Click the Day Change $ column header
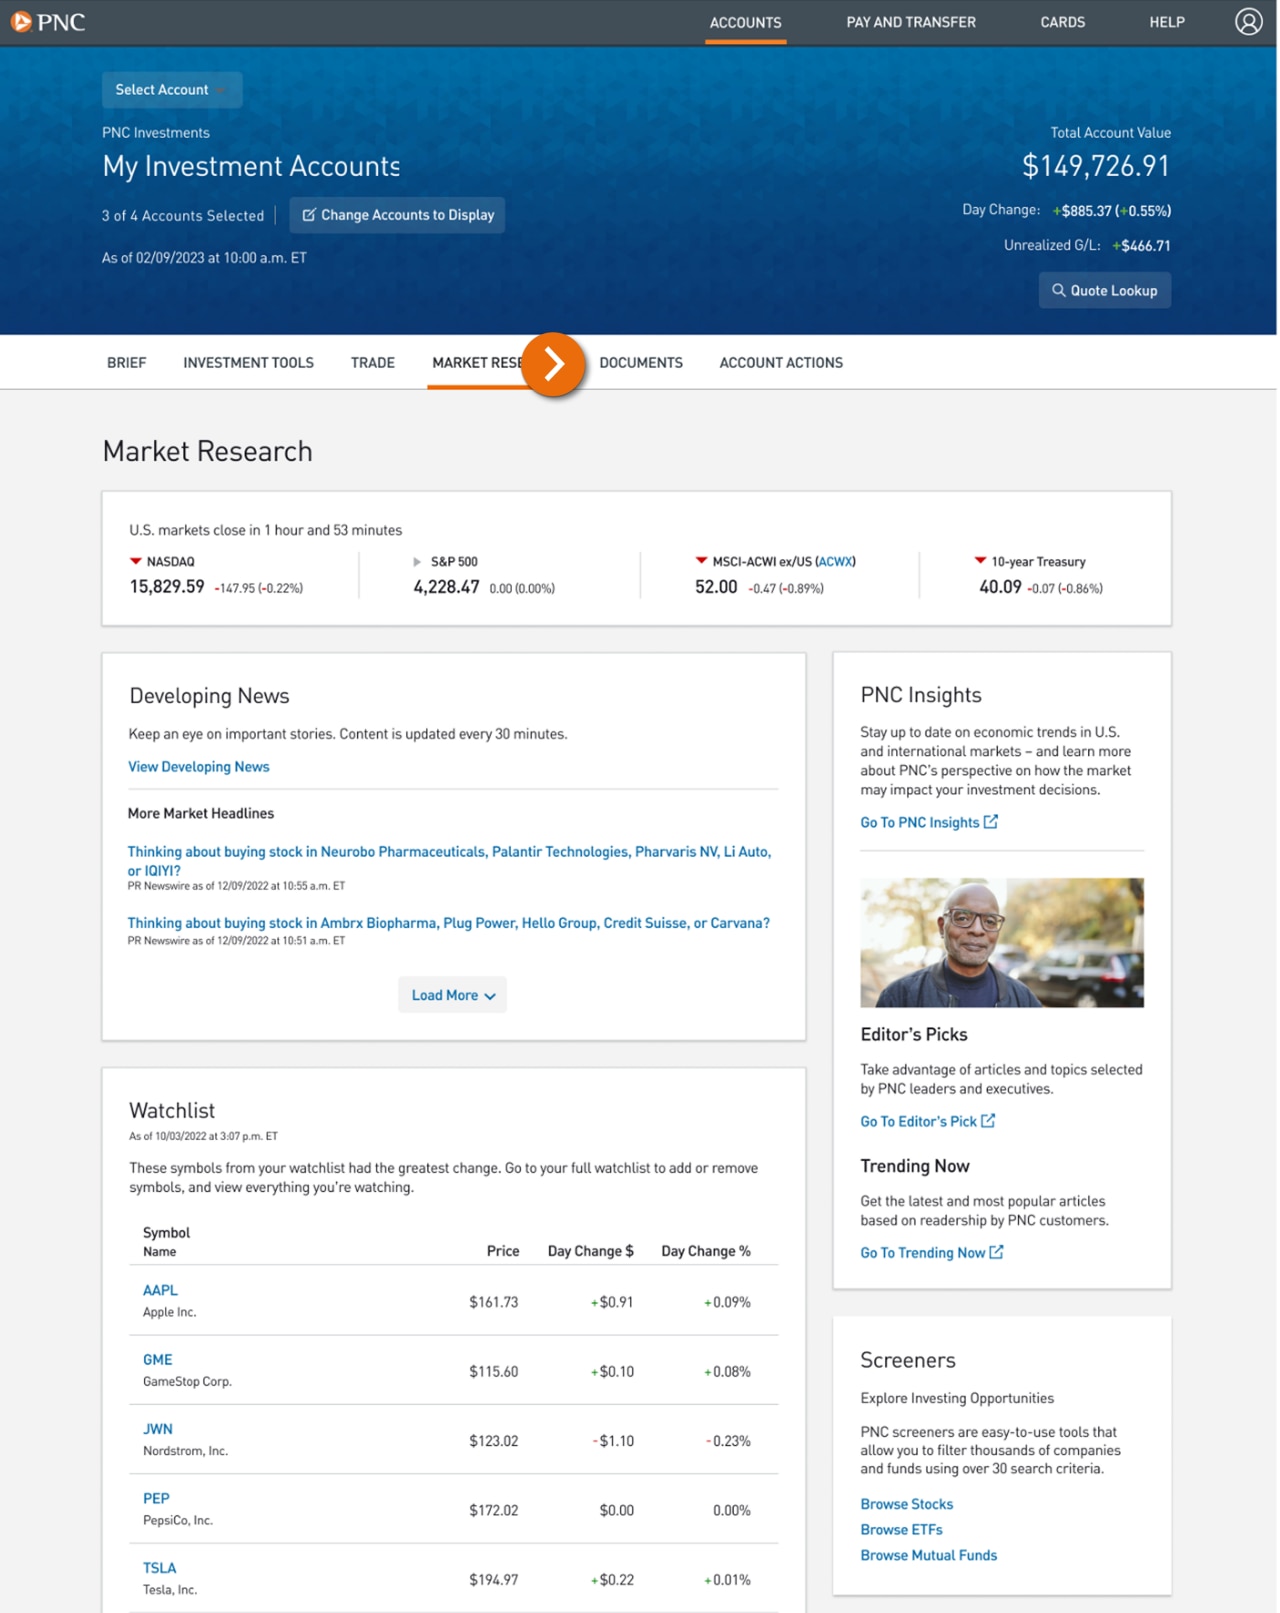Image resolution: width=1280 pixels, height=1613 pixels. (590, 1251)
